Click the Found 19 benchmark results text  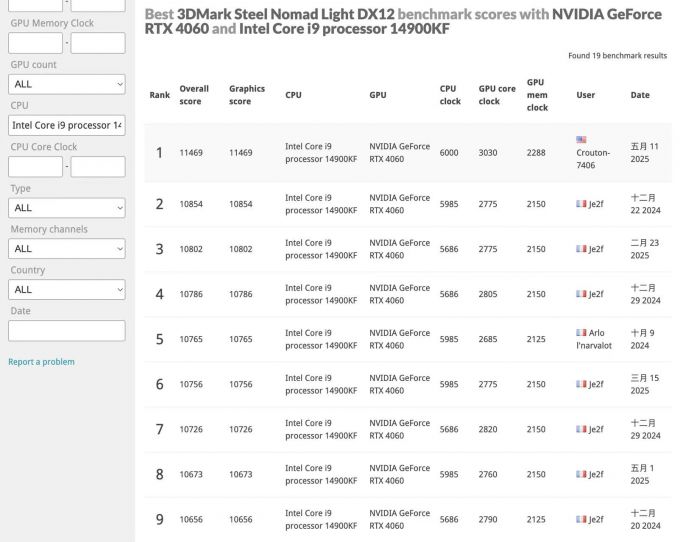[618, 56]
